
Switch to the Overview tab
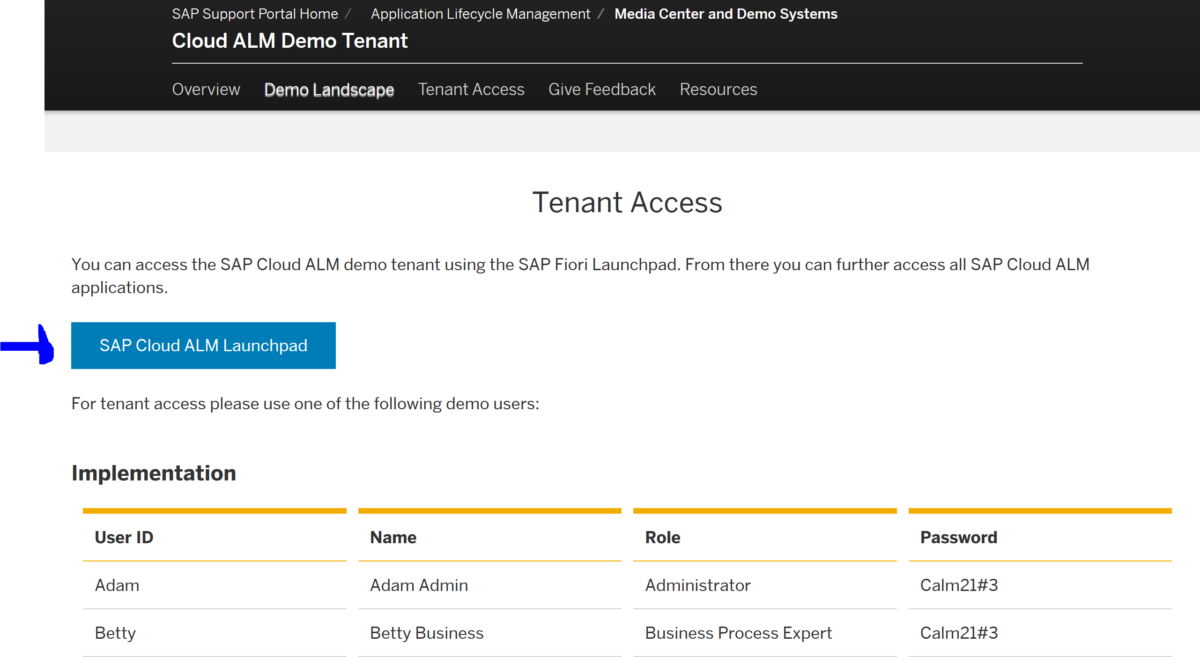pyautogui.click(x=206, y=89)
